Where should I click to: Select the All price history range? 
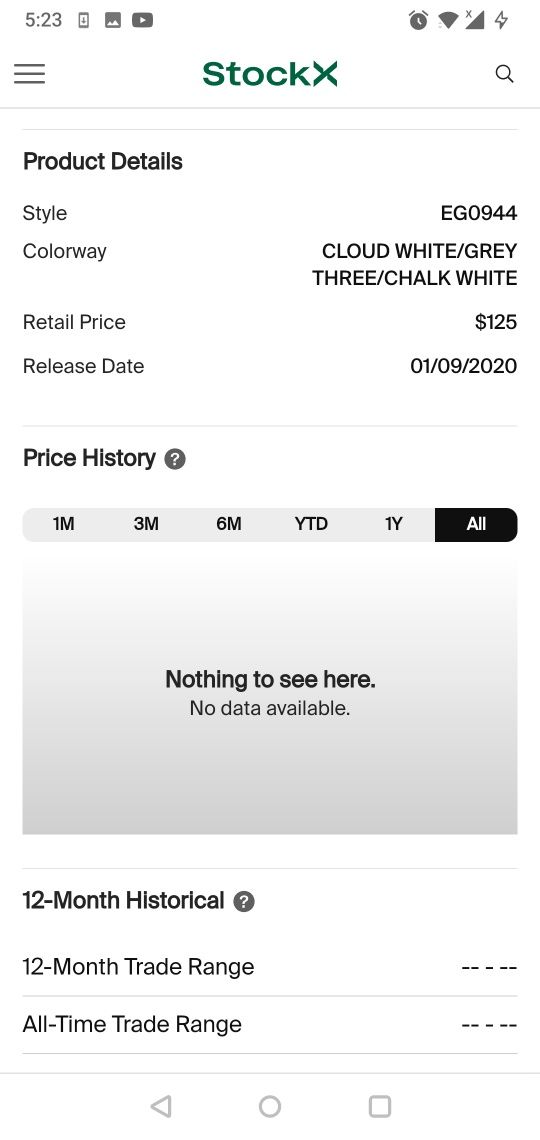click(x=476, y=524)
